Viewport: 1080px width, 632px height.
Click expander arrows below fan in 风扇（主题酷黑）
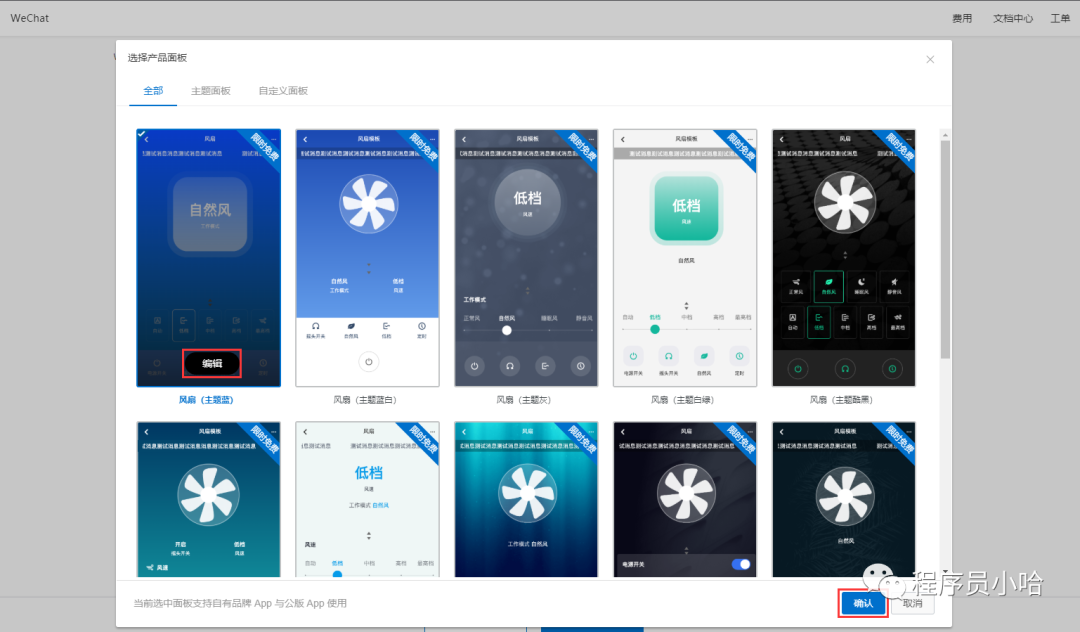point(844,256)
